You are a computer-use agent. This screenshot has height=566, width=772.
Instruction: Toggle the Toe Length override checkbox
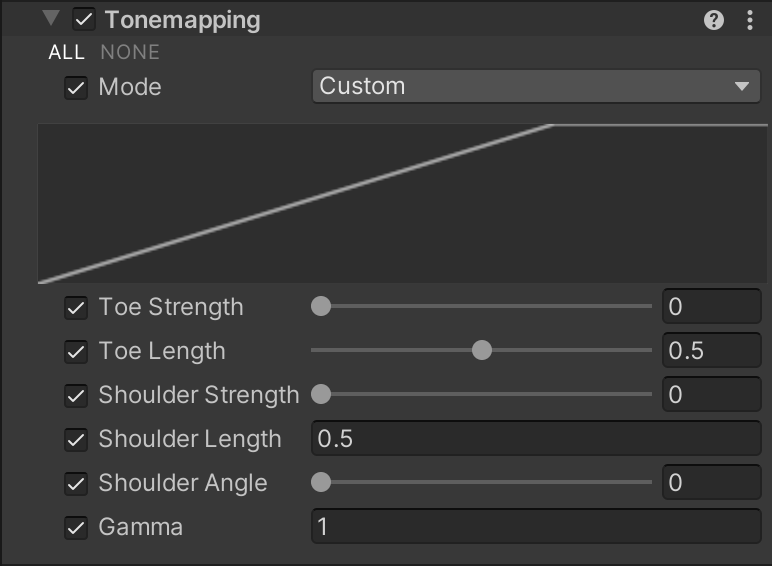pos(76,351)
